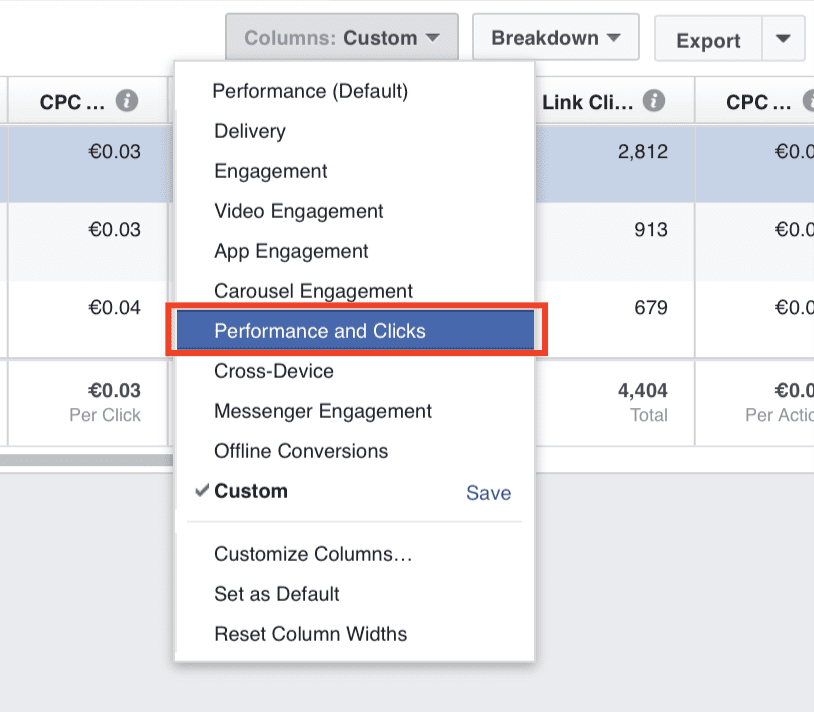The width and height of the screenshot is (814, 712).
Task: Select Messenger Engagement preset
Action: tap(322, 410)
